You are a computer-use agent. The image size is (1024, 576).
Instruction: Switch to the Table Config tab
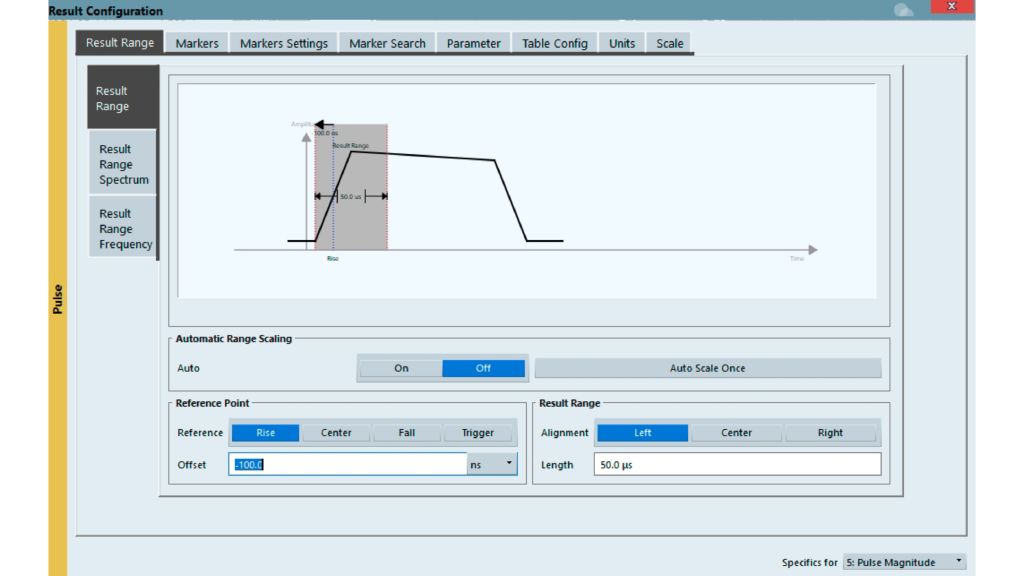click(x=554, y=43)
